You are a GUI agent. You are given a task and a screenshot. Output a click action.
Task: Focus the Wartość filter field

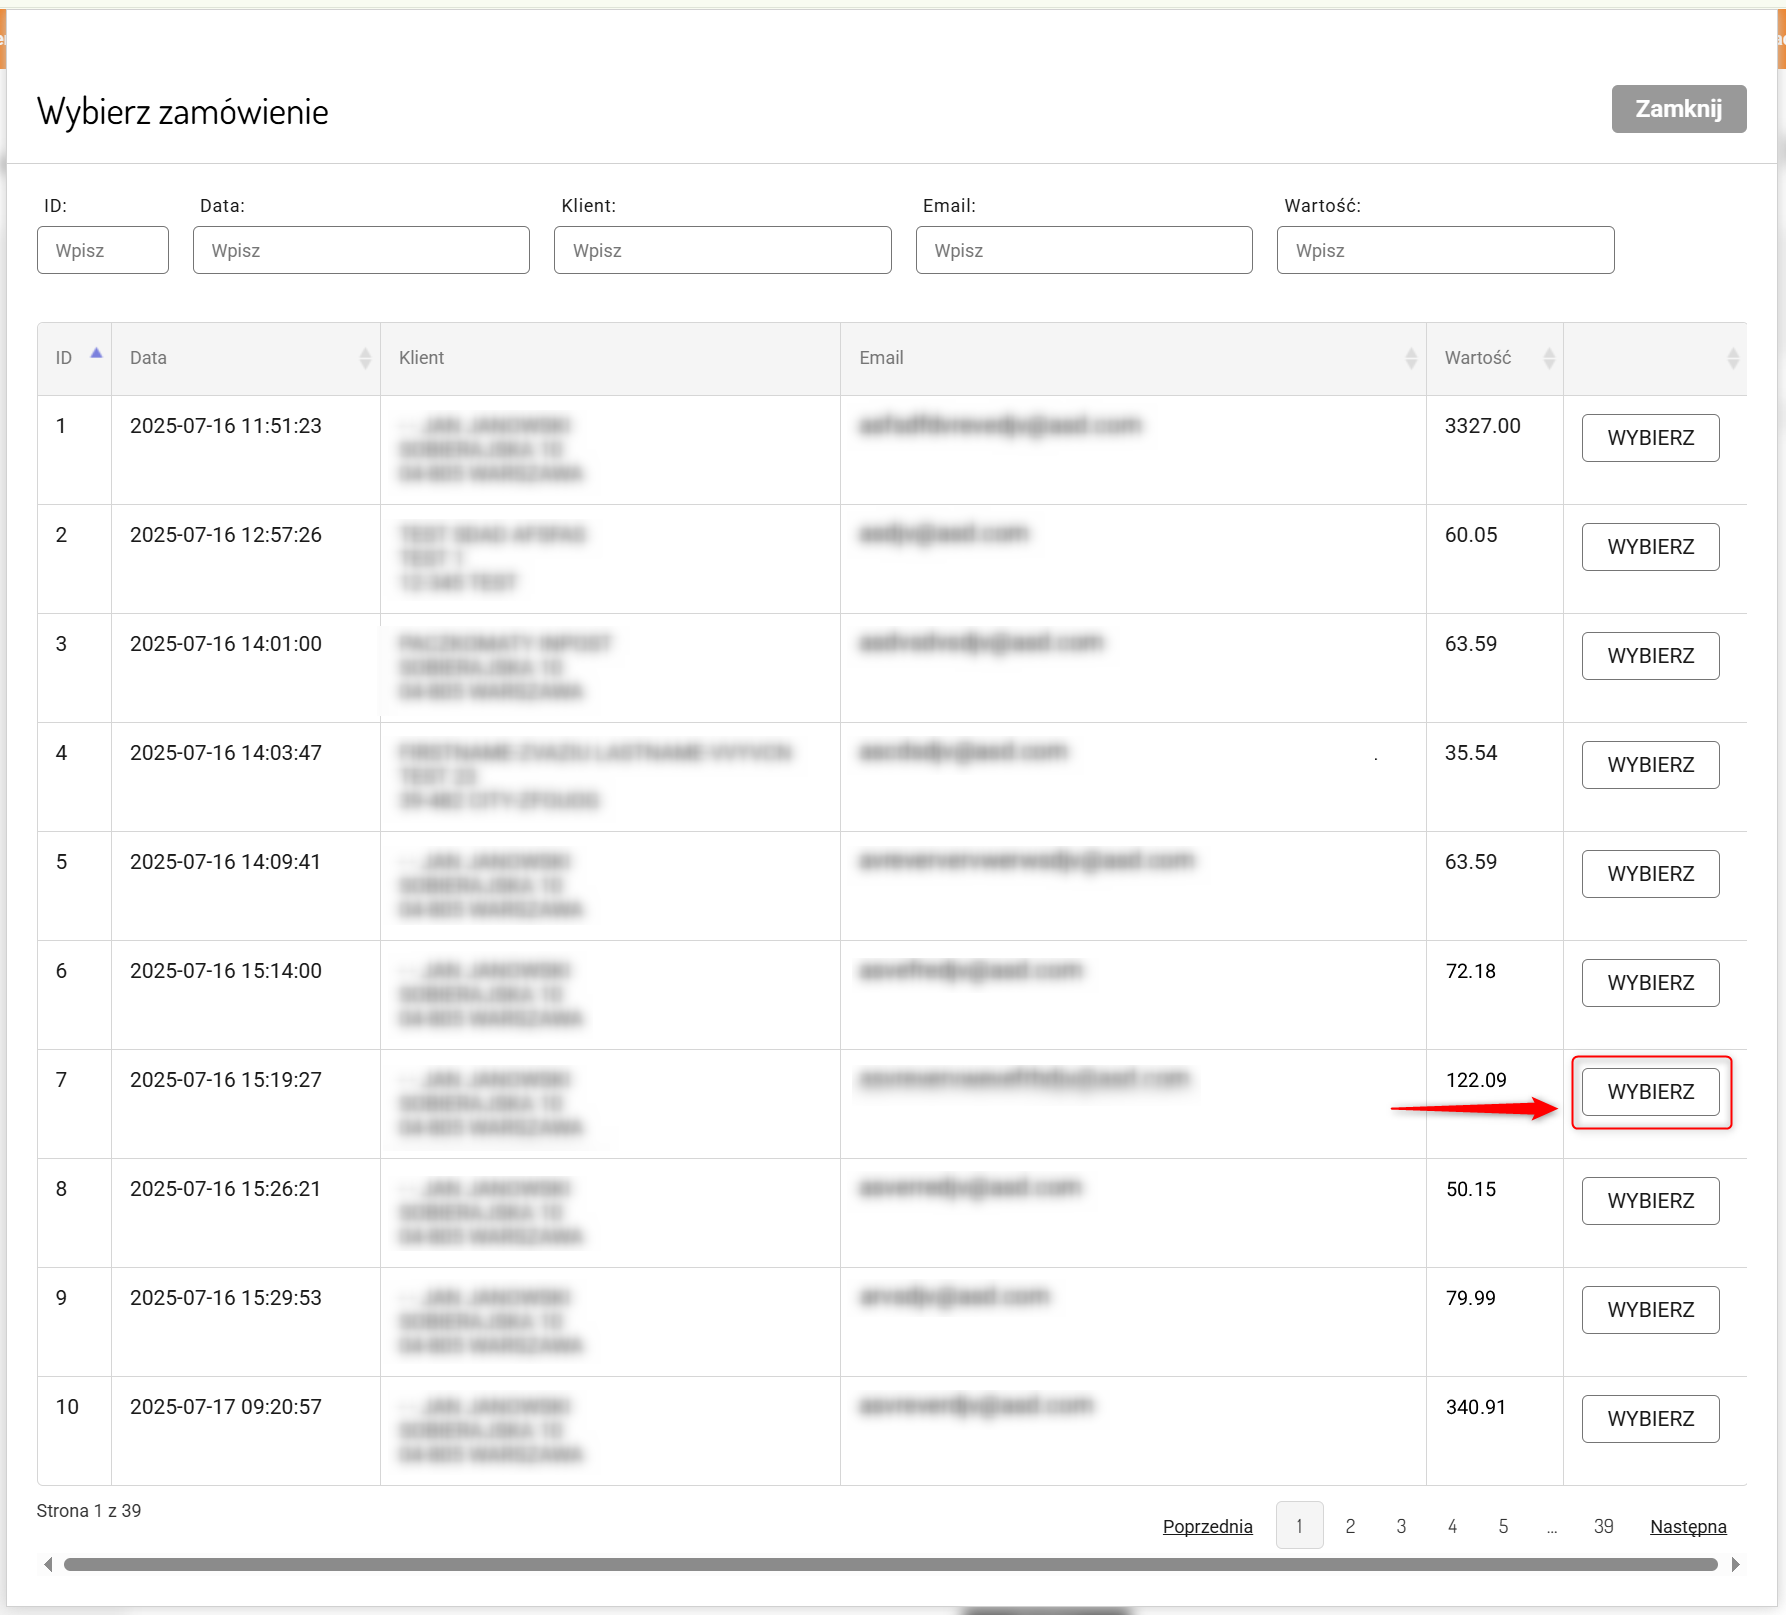[x=1444, y=250]
